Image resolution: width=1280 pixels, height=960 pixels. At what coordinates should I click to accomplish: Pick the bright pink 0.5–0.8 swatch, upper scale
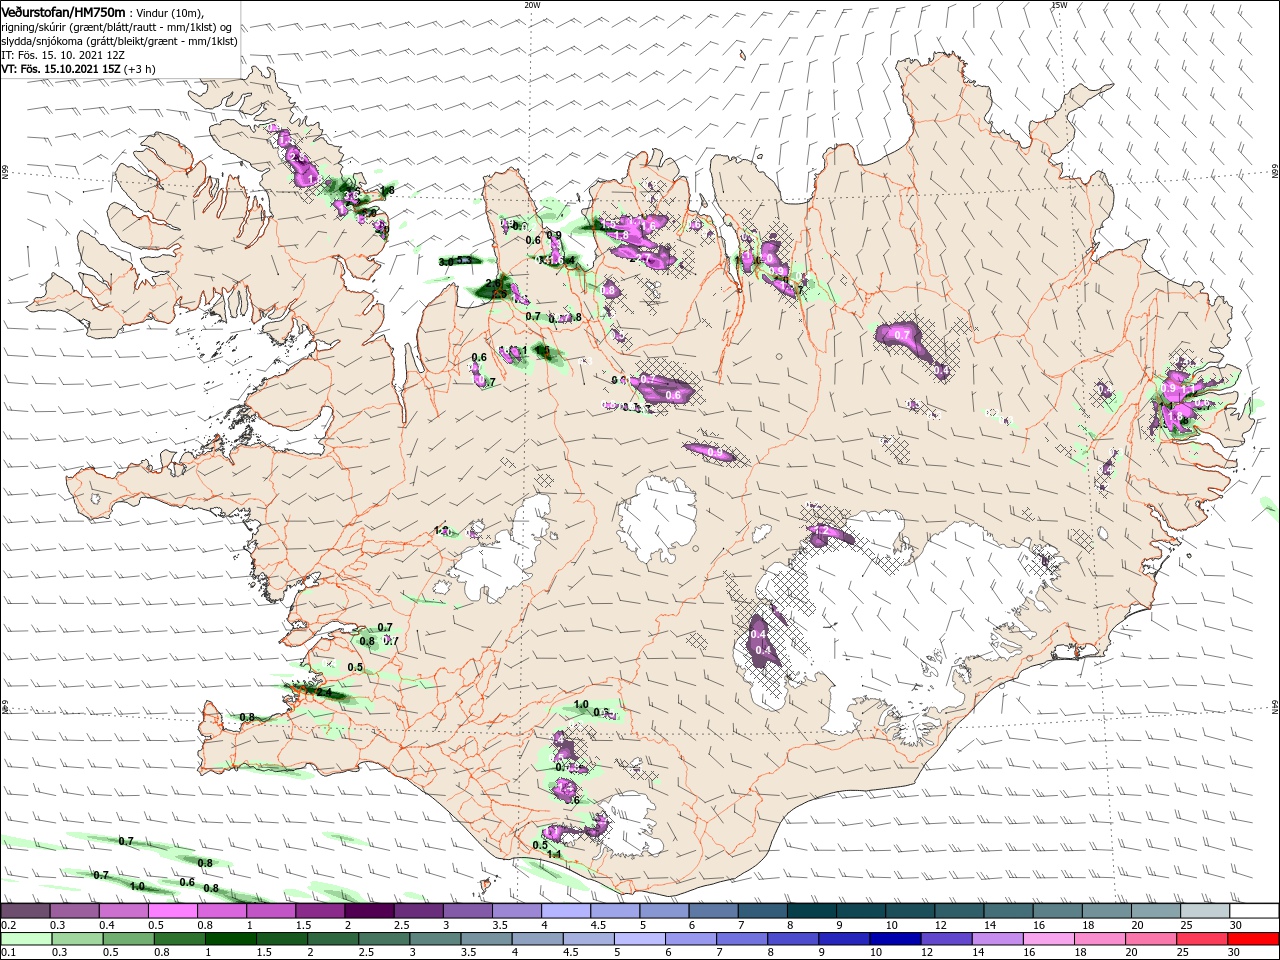[x=172, y=912]
